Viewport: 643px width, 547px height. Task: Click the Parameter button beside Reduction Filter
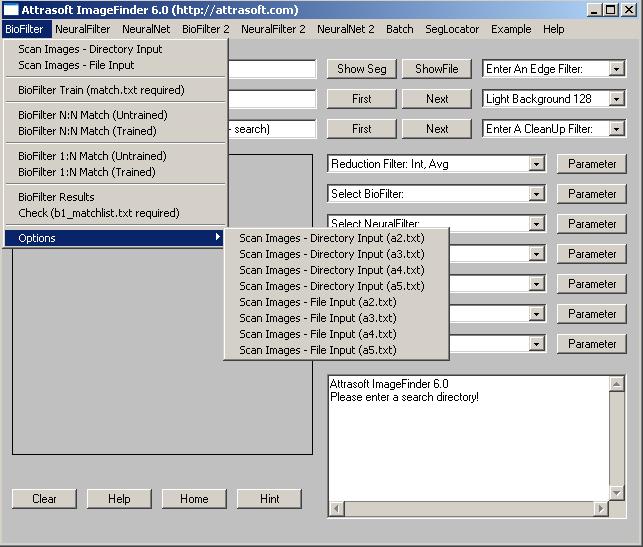(592, 164)
